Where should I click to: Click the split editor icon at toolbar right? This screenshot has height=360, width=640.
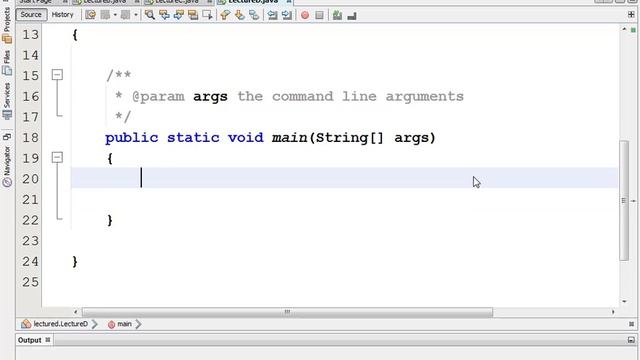(631, 15)
